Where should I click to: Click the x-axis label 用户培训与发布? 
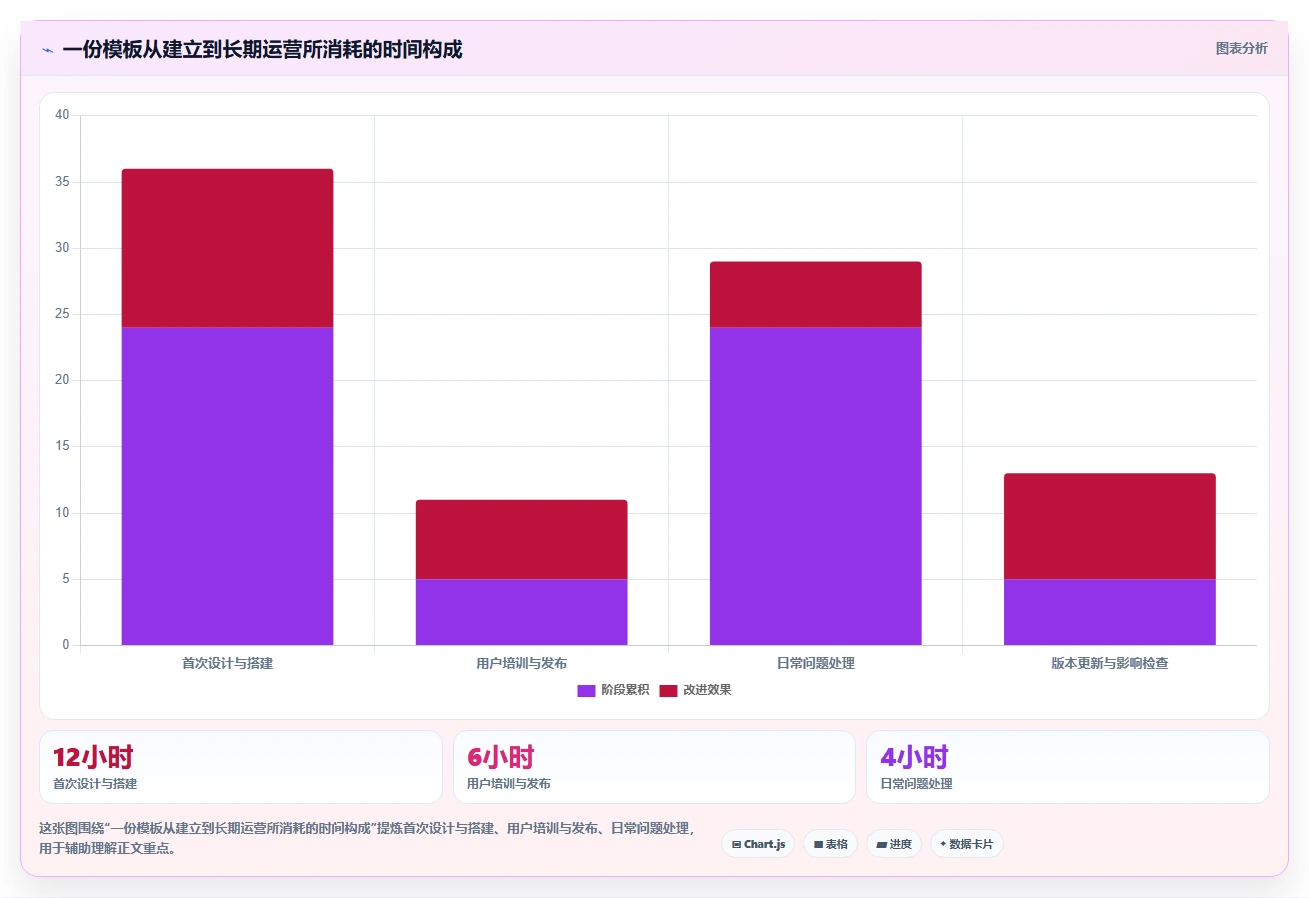[521, 663]
